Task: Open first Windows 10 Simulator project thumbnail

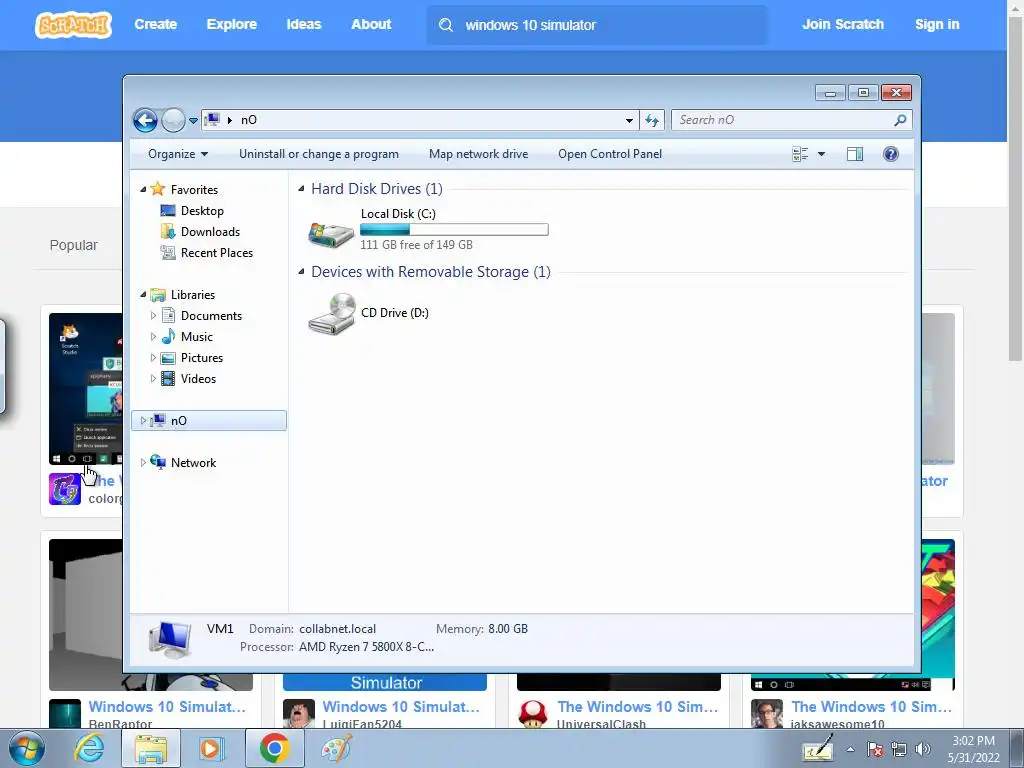Action: pos(86,389)
